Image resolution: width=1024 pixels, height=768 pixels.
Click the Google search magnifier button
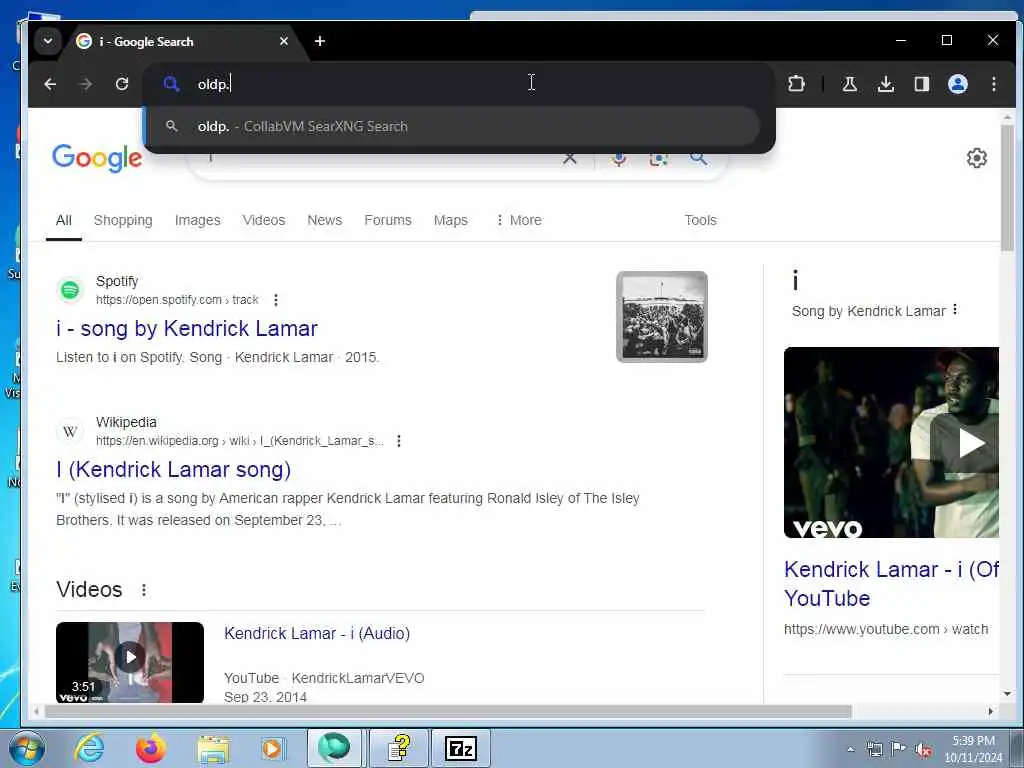[x=698, y=159]
